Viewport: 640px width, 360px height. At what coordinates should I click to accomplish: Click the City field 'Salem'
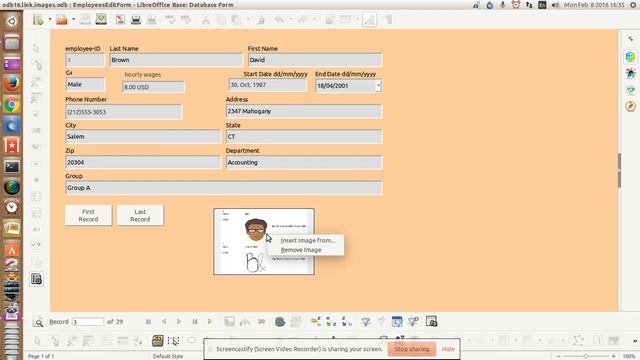point(142,137)
